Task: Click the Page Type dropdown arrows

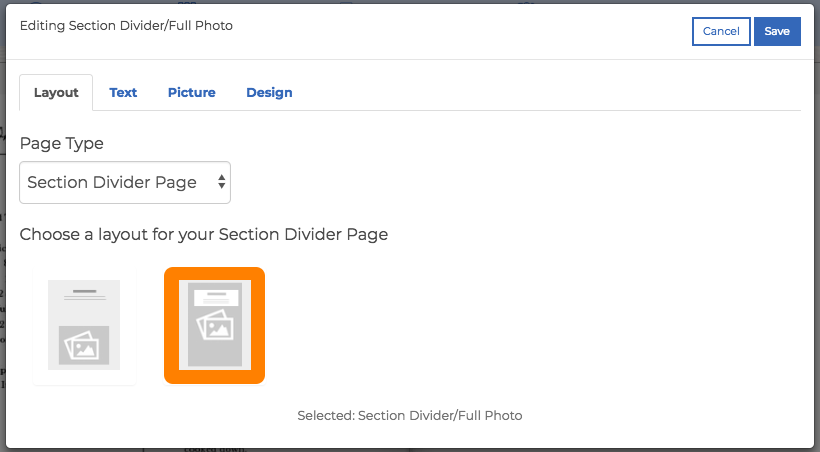Action: pyautogui.click(x=222, y=182)
